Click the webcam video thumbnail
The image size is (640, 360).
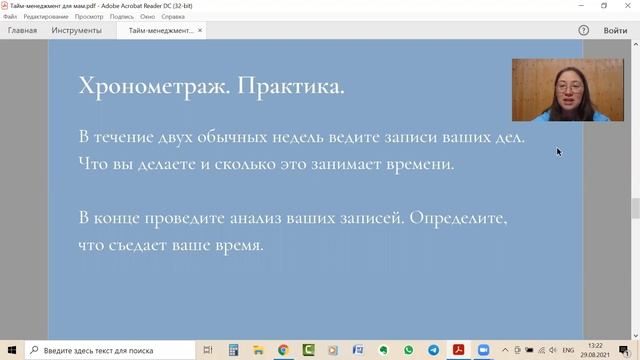pos(568,90)
